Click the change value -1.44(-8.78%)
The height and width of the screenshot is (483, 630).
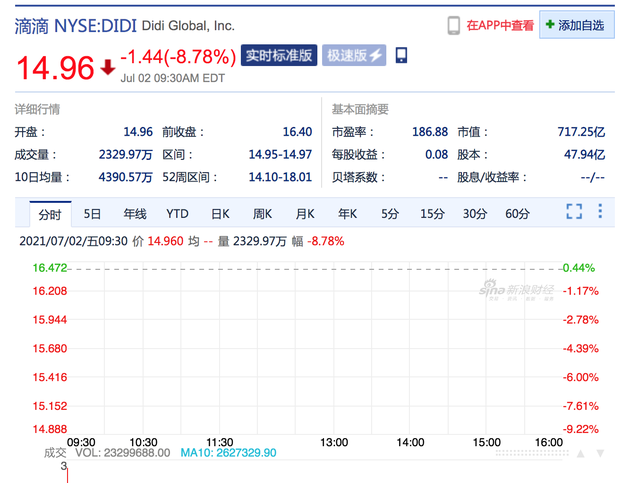point(178,57)
